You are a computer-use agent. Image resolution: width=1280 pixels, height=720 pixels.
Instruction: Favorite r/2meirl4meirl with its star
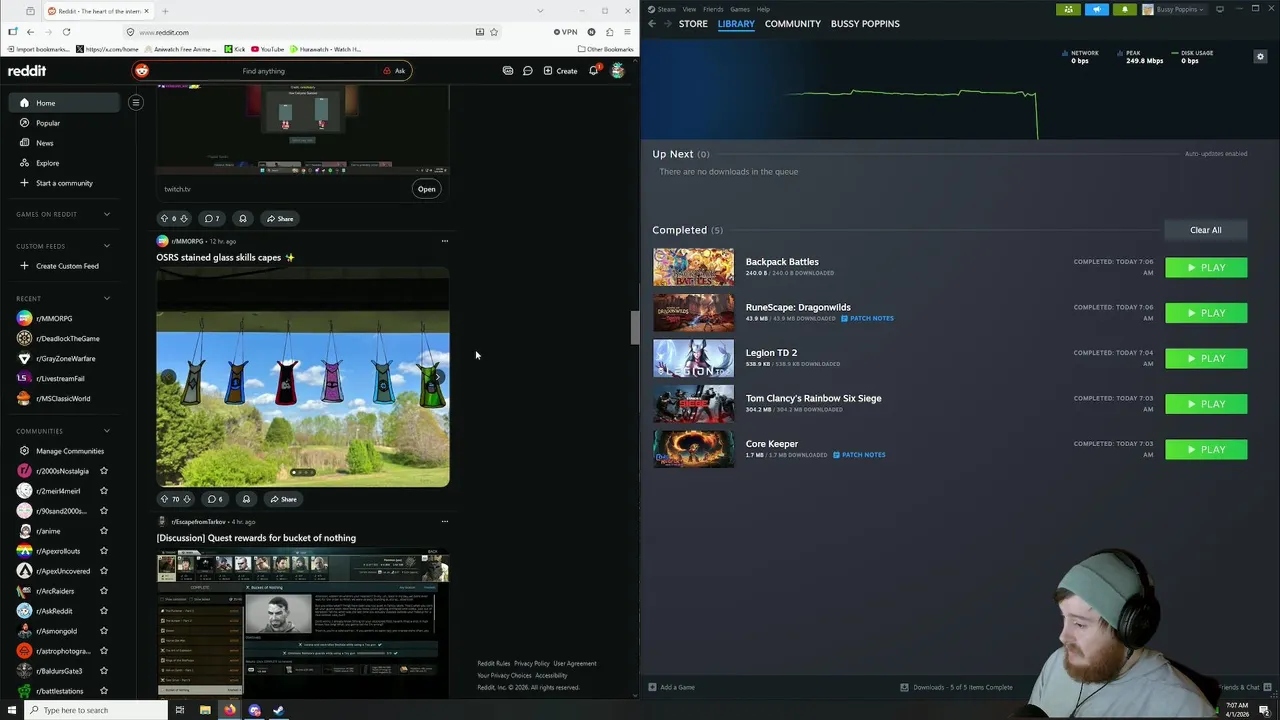104,491
